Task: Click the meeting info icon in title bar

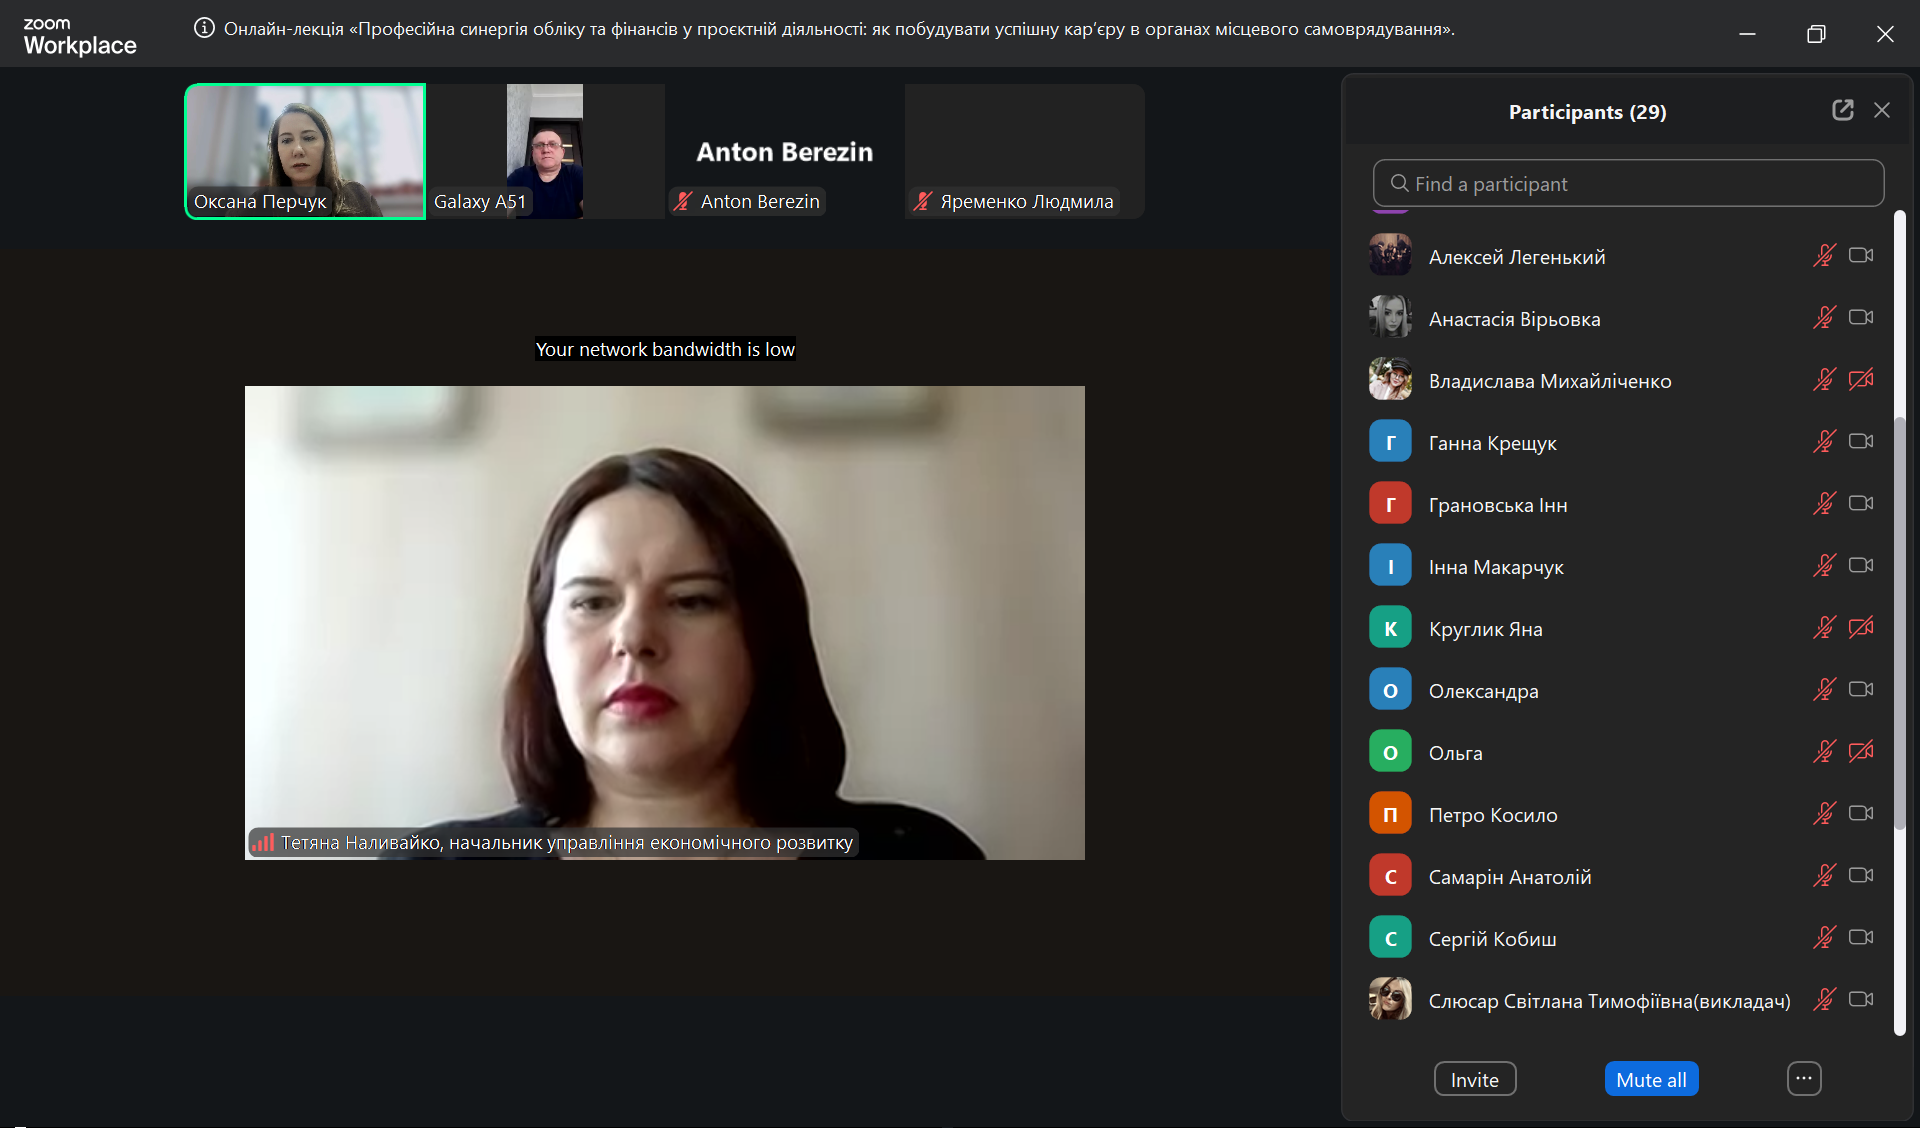Action: pyautogui.click(x=204, y=28)
